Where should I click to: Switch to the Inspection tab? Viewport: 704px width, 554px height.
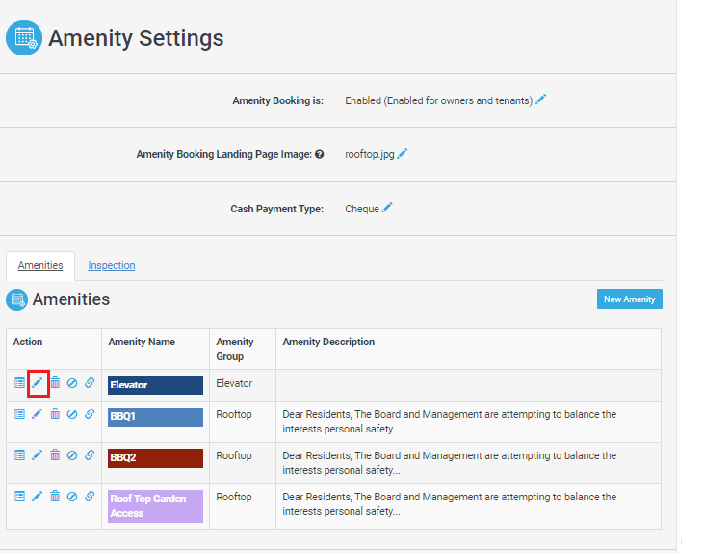[x=111, y=266]
